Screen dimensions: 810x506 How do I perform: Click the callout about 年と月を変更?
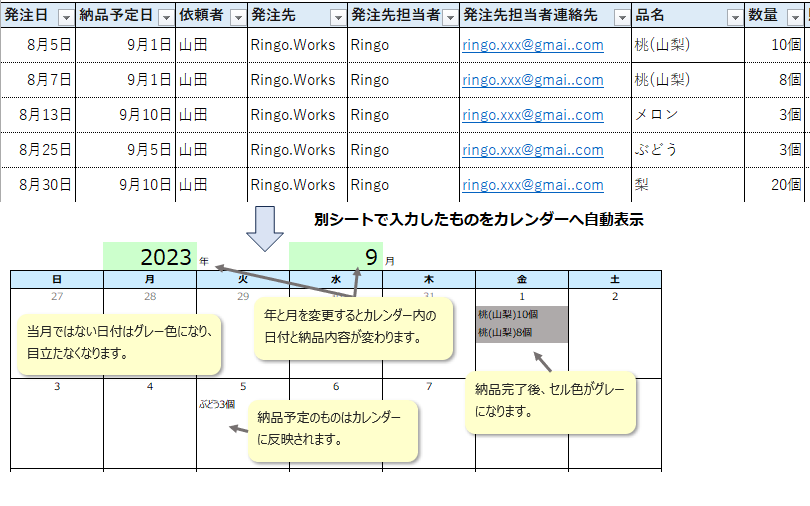pos(353,328)
